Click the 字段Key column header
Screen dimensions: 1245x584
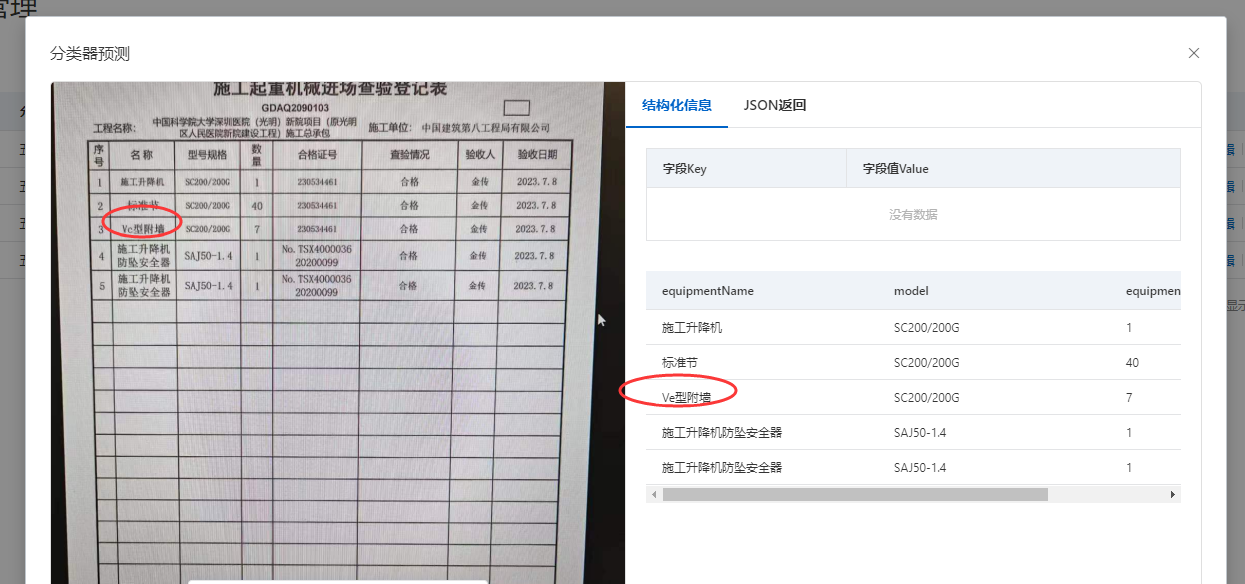coord(746,168)
